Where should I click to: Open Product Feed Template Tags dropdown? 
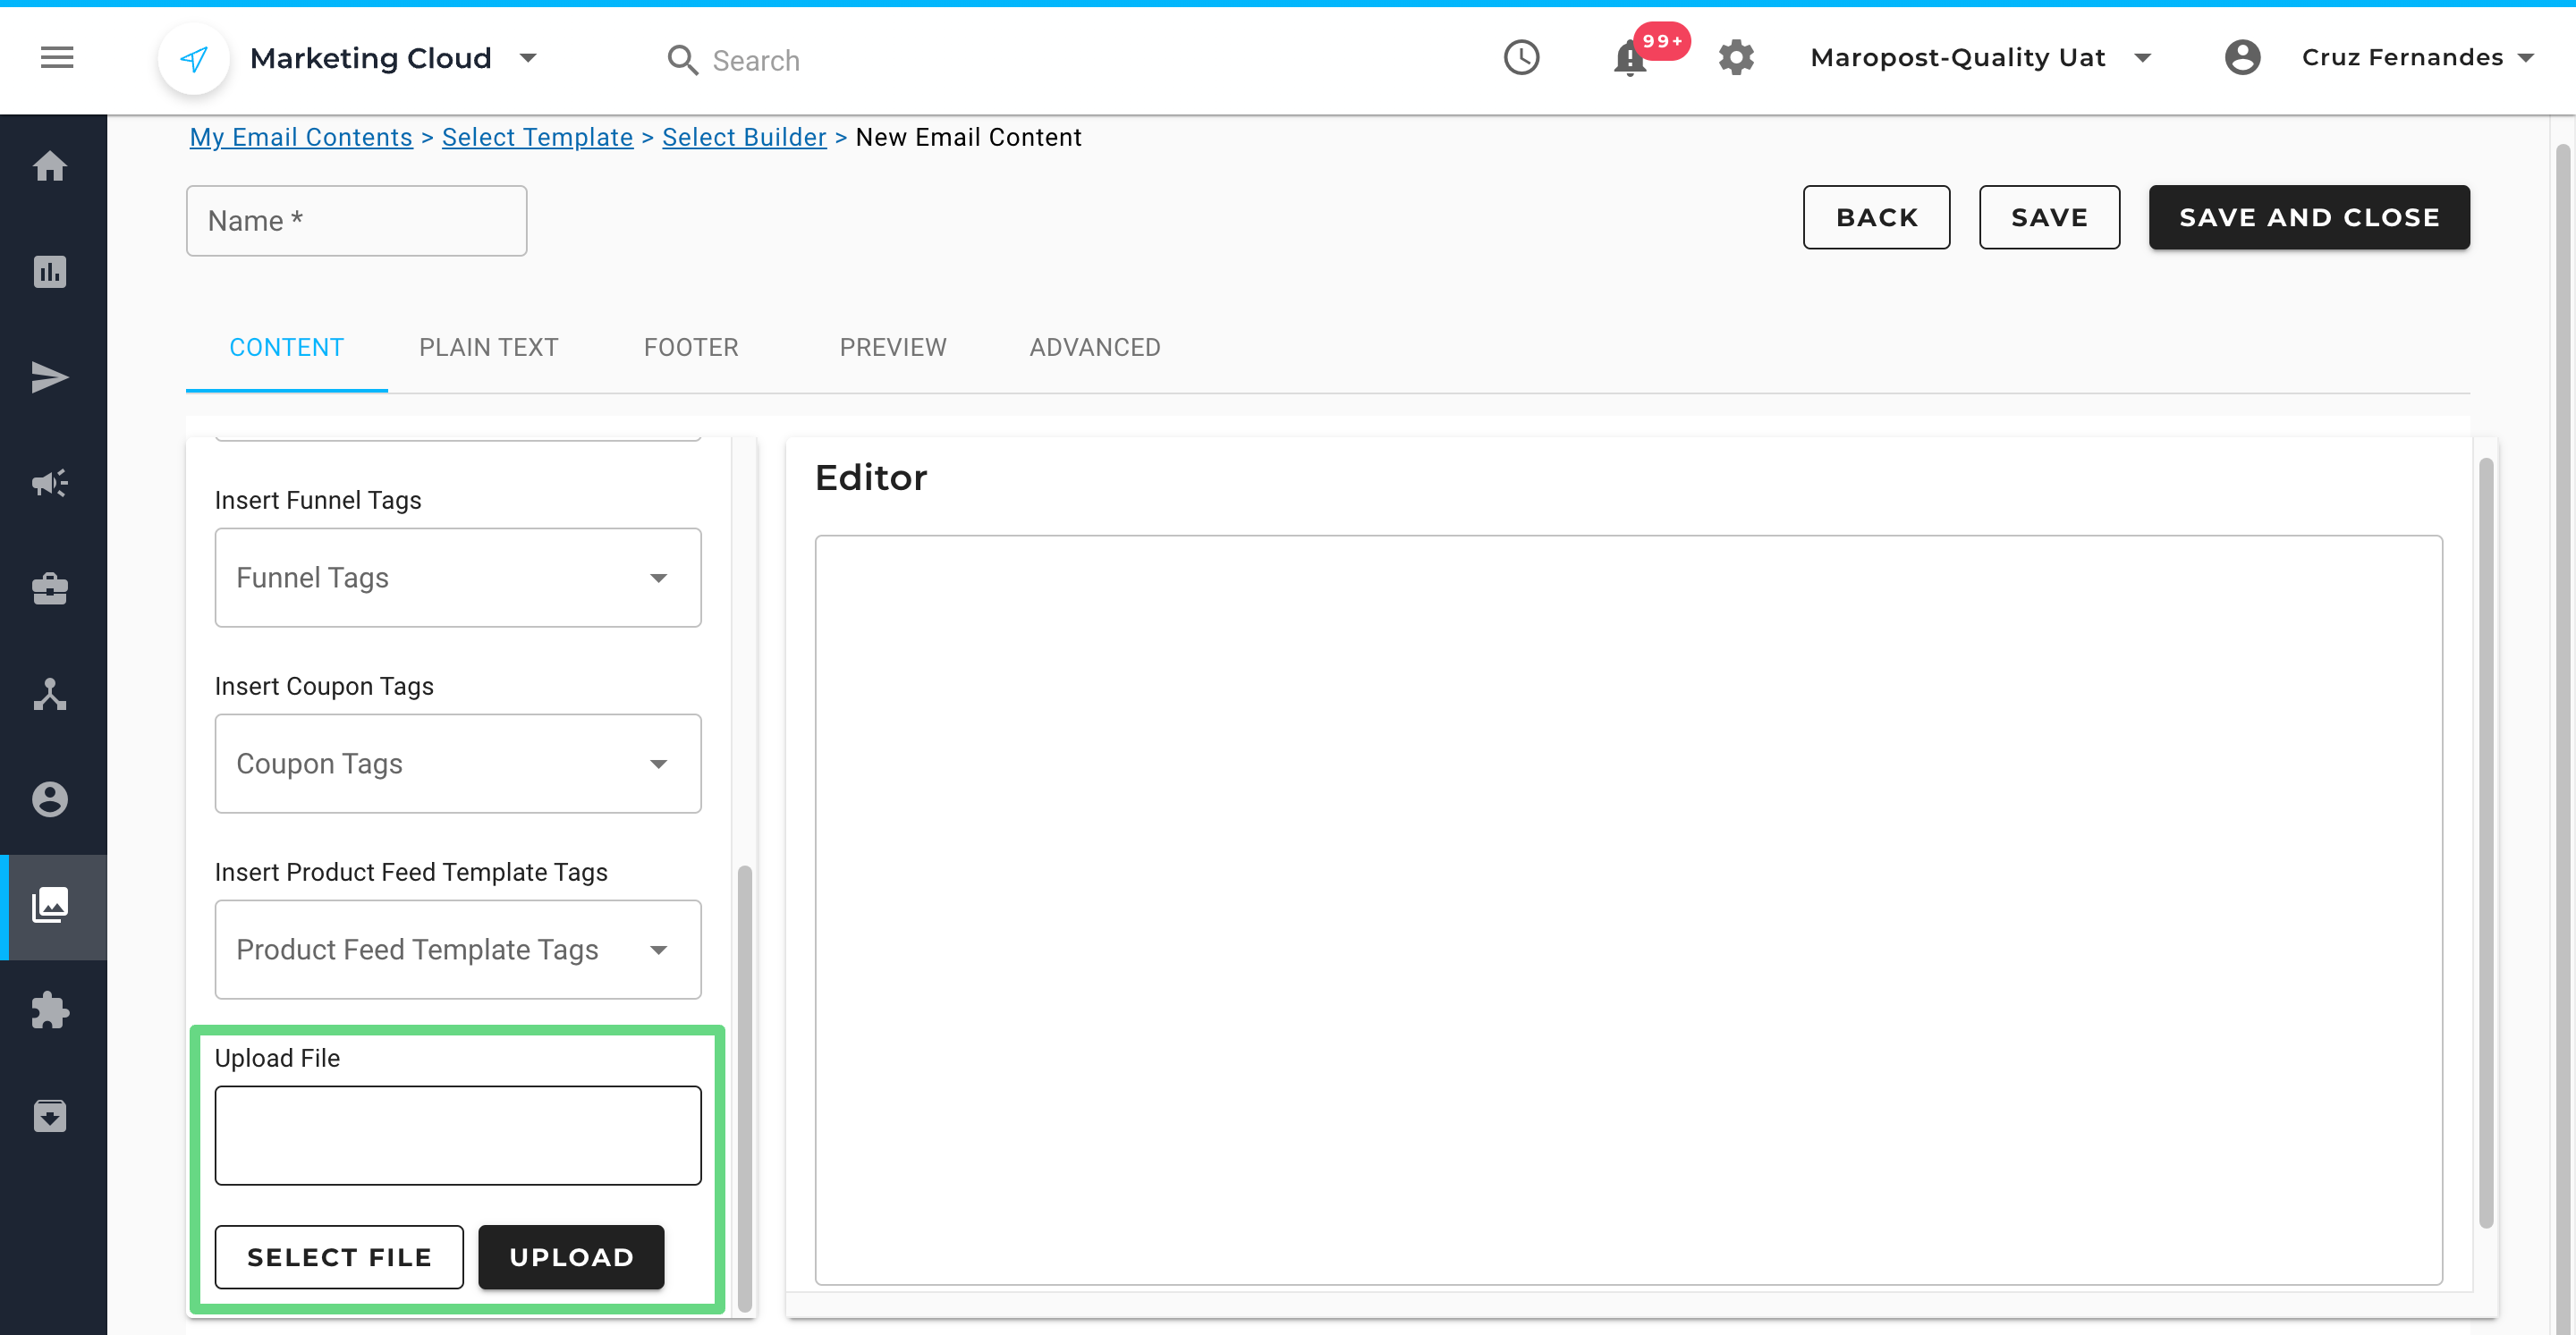click(x=458, y=950)
